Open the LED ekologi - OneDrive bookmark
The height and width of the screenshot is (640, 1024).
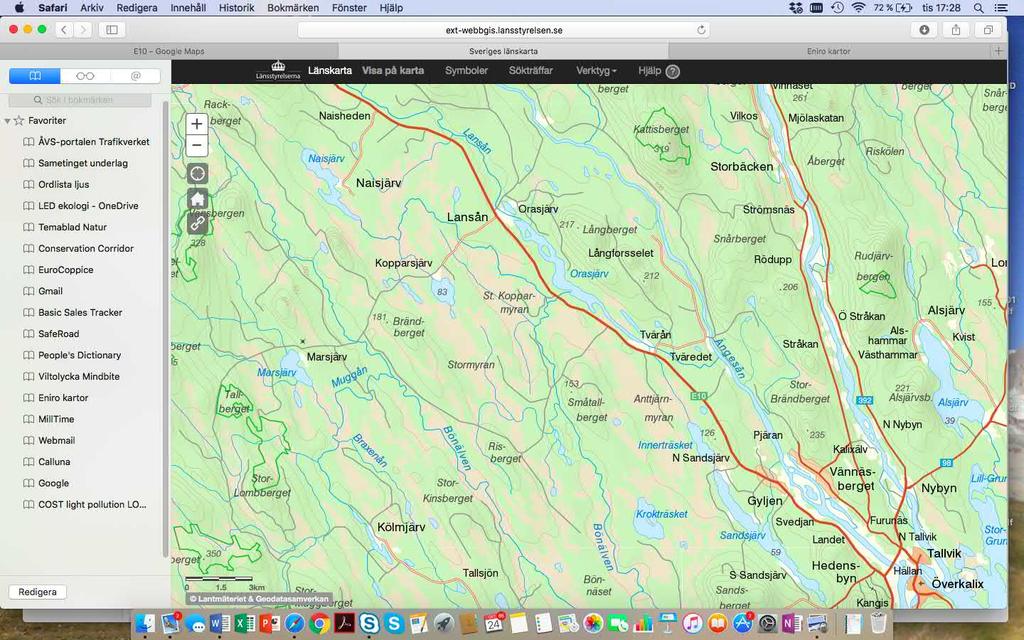click(x=86, y=206)
